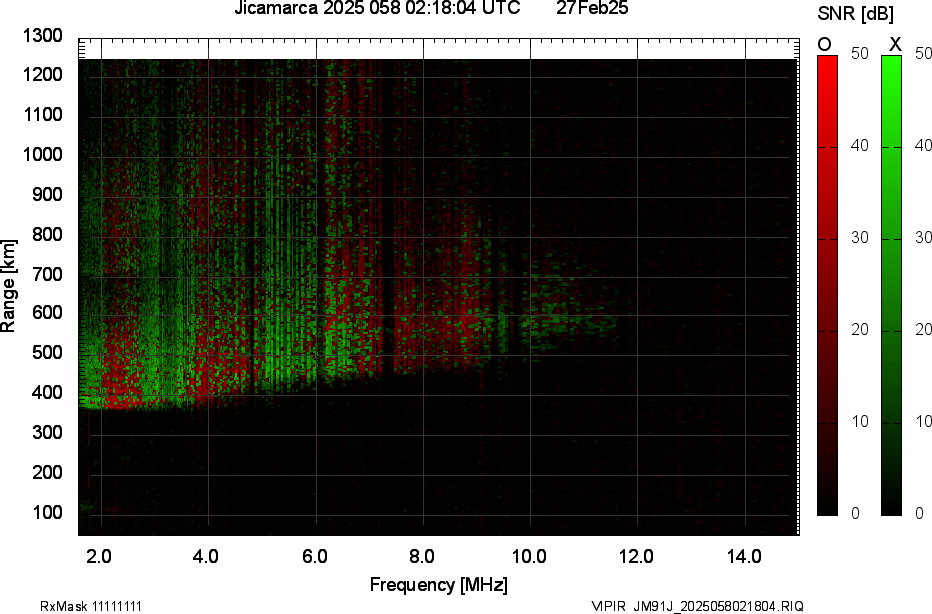The width and height of the screenshot is (932, 614).
Task: Click the 10 label on the O colorbar
Action: pos(860,422)
